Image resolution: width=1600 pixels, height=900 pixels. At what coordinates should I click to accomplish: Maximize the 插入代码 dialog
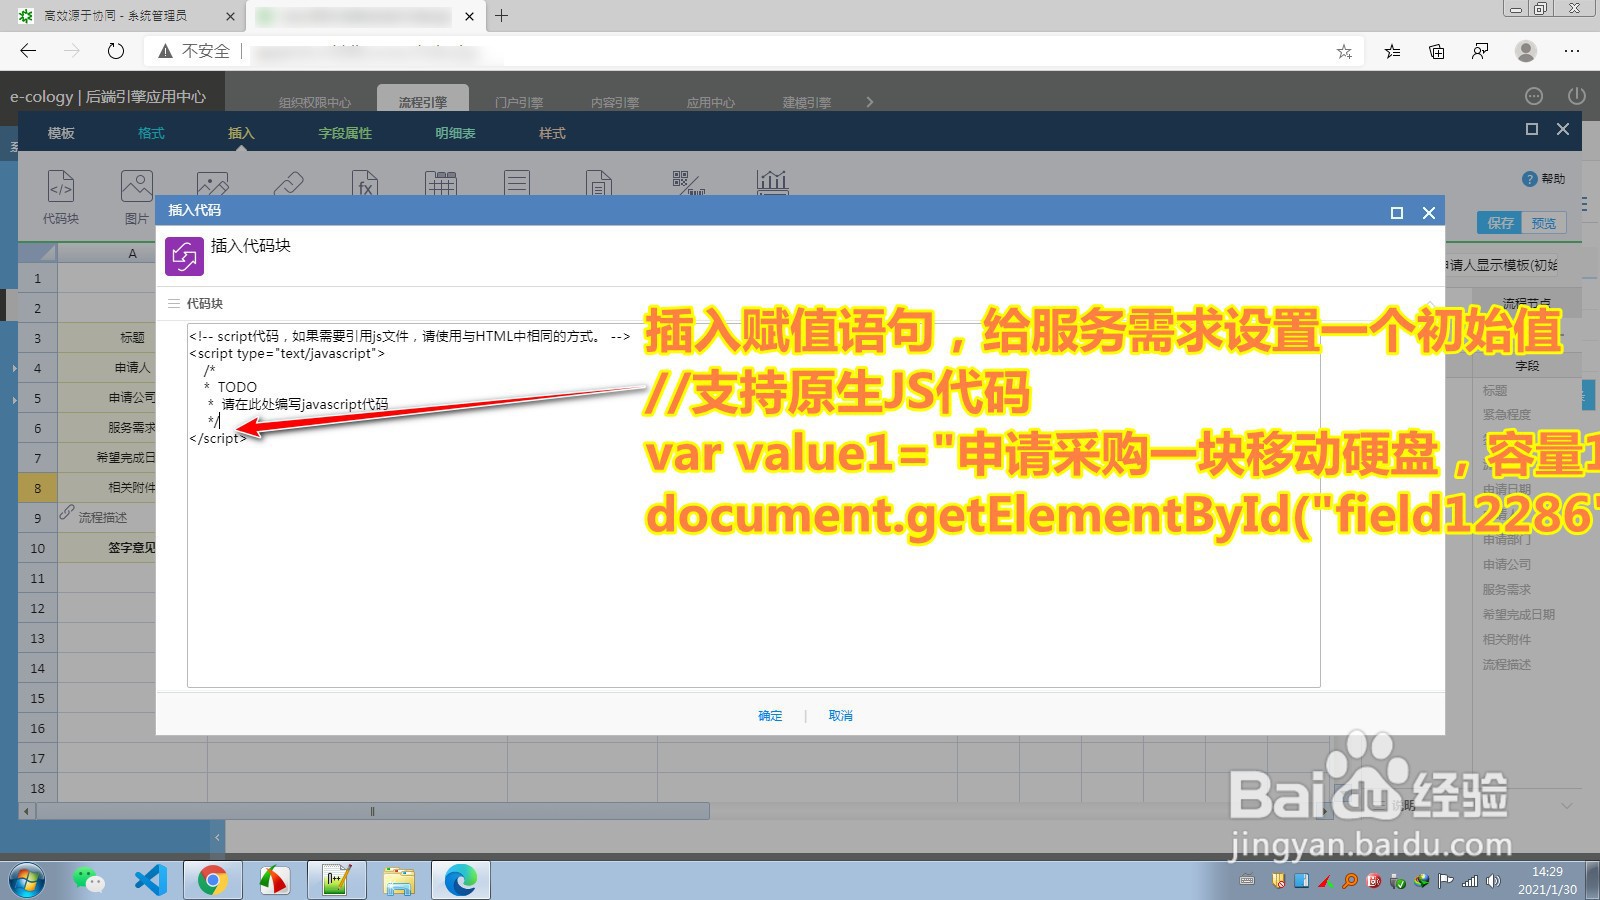pos(1397,212)
